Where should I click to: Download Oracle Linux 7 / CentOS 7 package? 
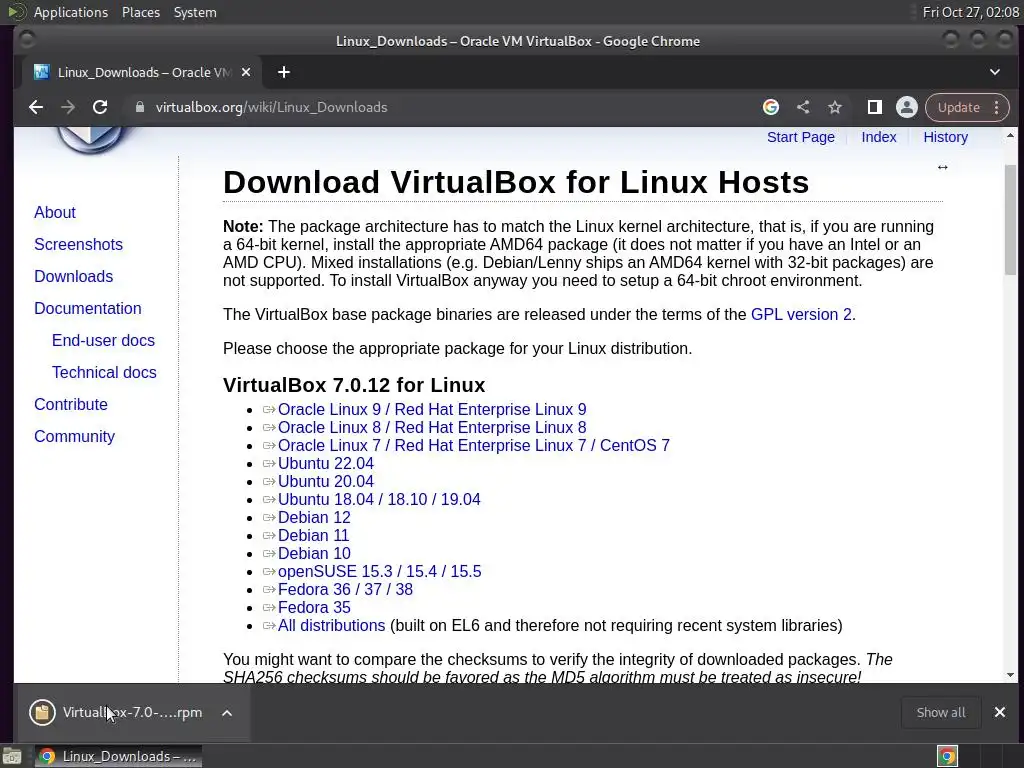(x=473, y=445)
